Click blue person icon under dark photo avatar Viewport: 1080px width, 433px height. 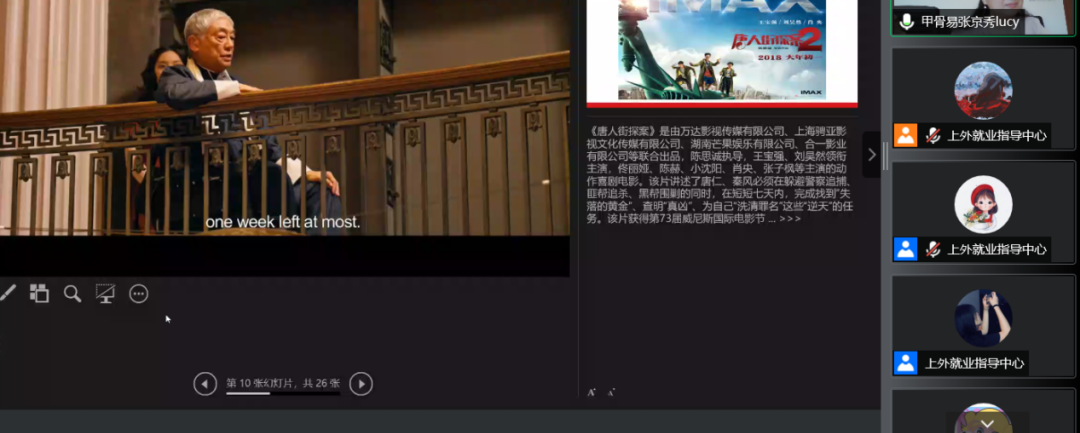coord(905,363)
